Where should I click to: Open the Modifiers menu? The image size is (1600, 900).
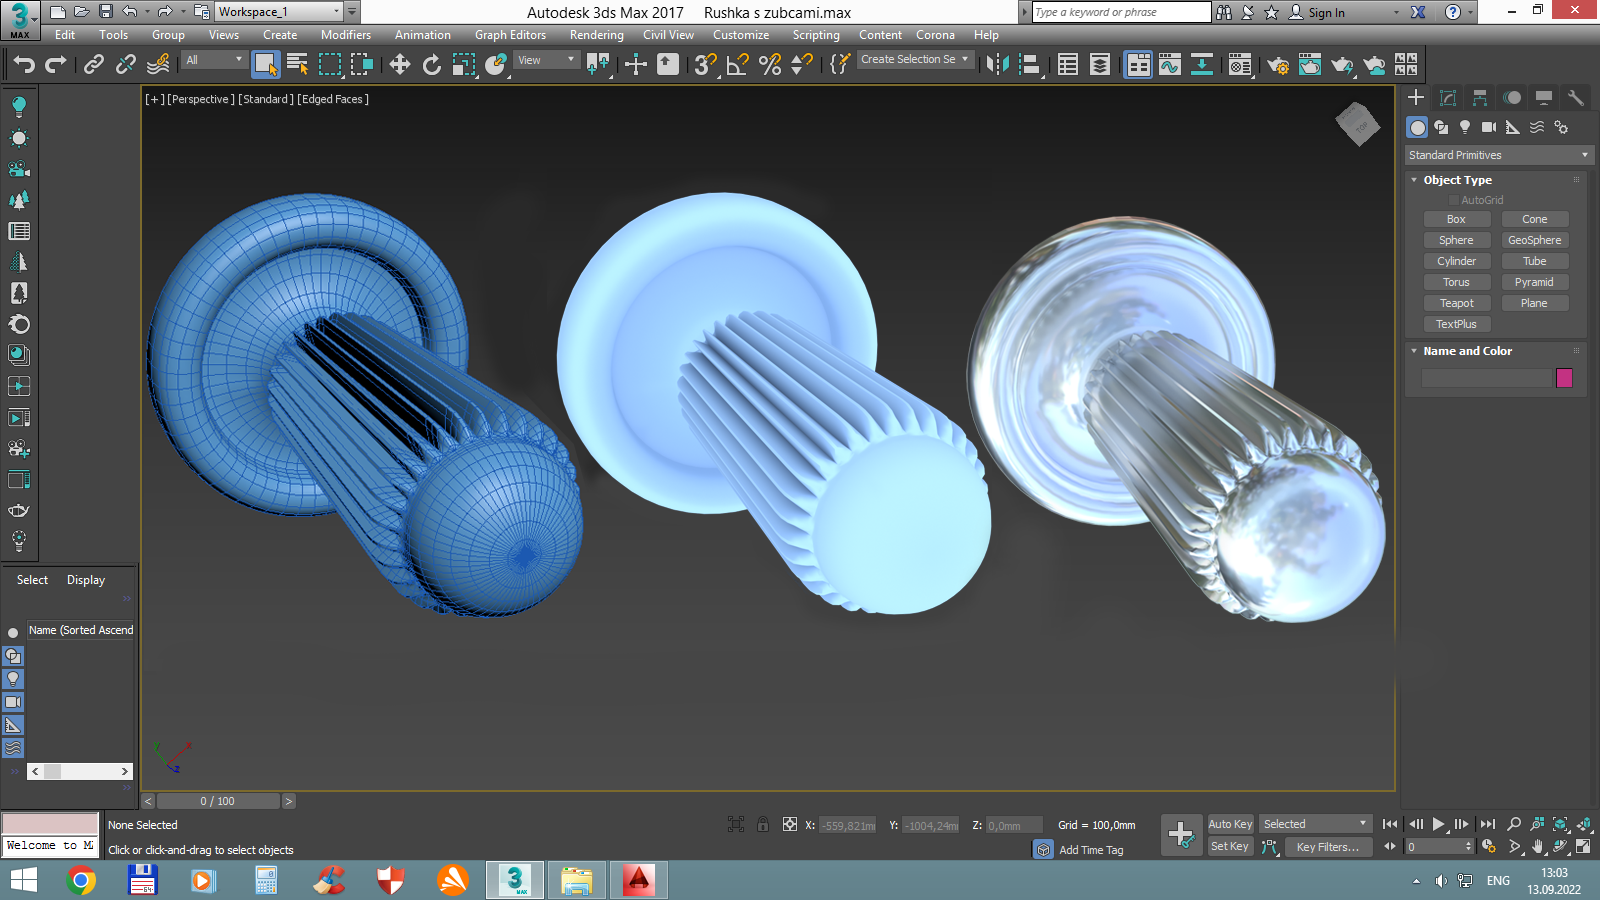tap(346, 35)
